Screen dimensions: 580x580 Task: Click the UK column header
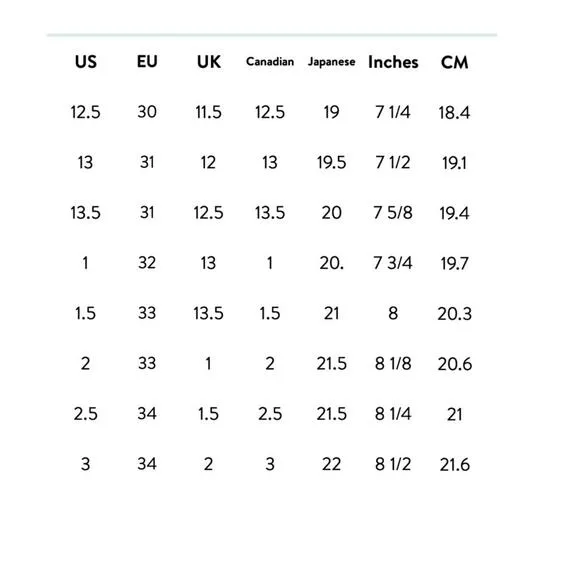pos(209,62)
